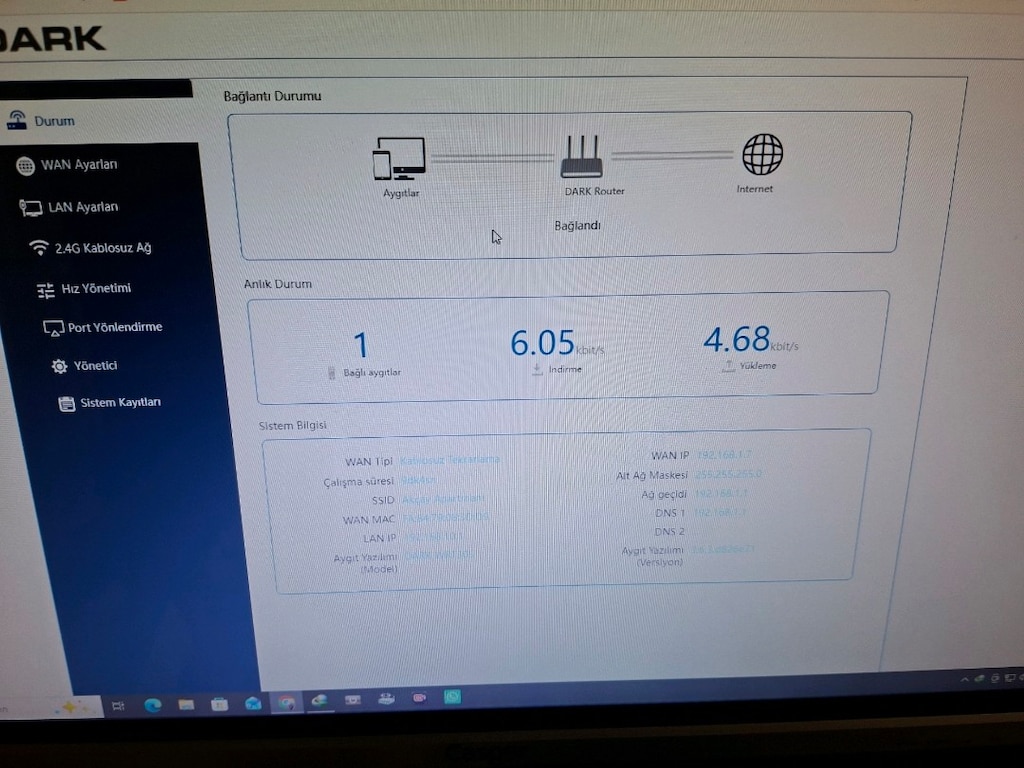Image resolution: width=1024 pixels, height=768 pixels.
Task: Click the monitor icon beside LAN Ayarları
Action: pyautogui.click(x=31, y=208)
